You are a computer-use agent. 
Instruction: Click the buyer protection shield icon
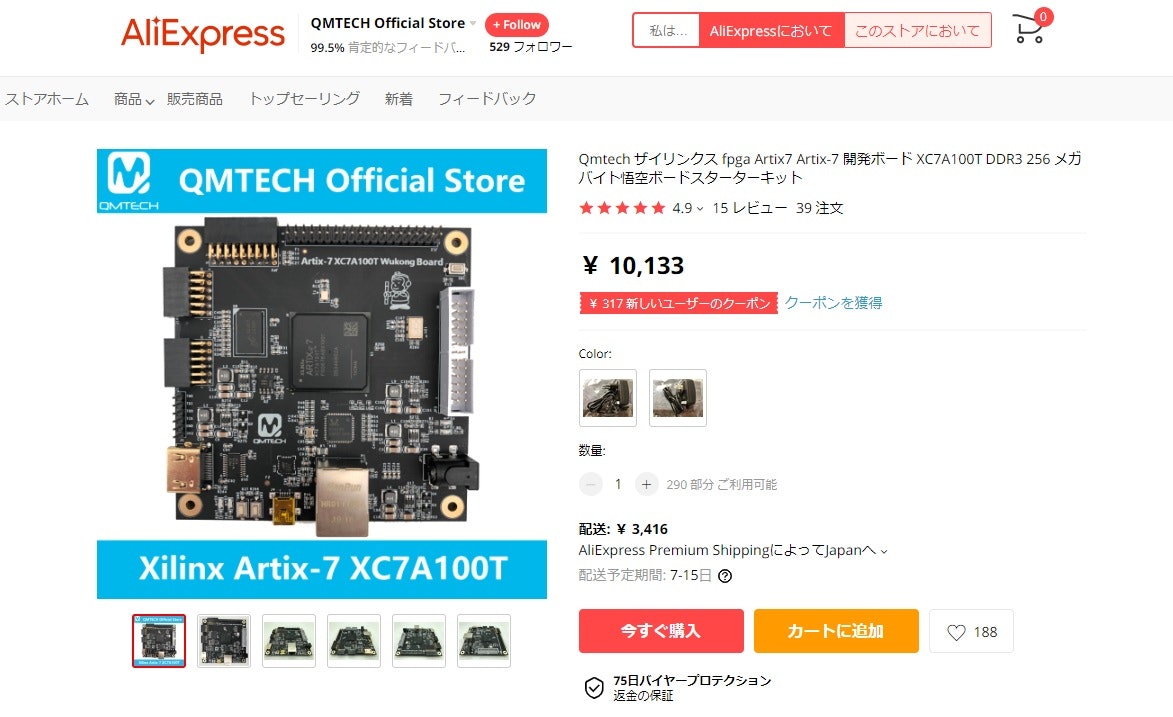(594, 687)
